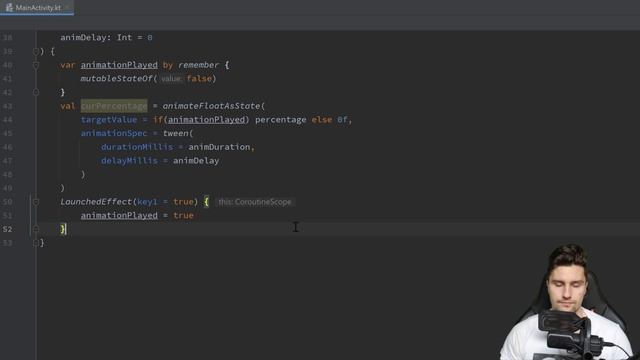Click 'animationPlayed' assignment on line 51
The height and width of the screenshot is (360, 640).
[119, 216]
